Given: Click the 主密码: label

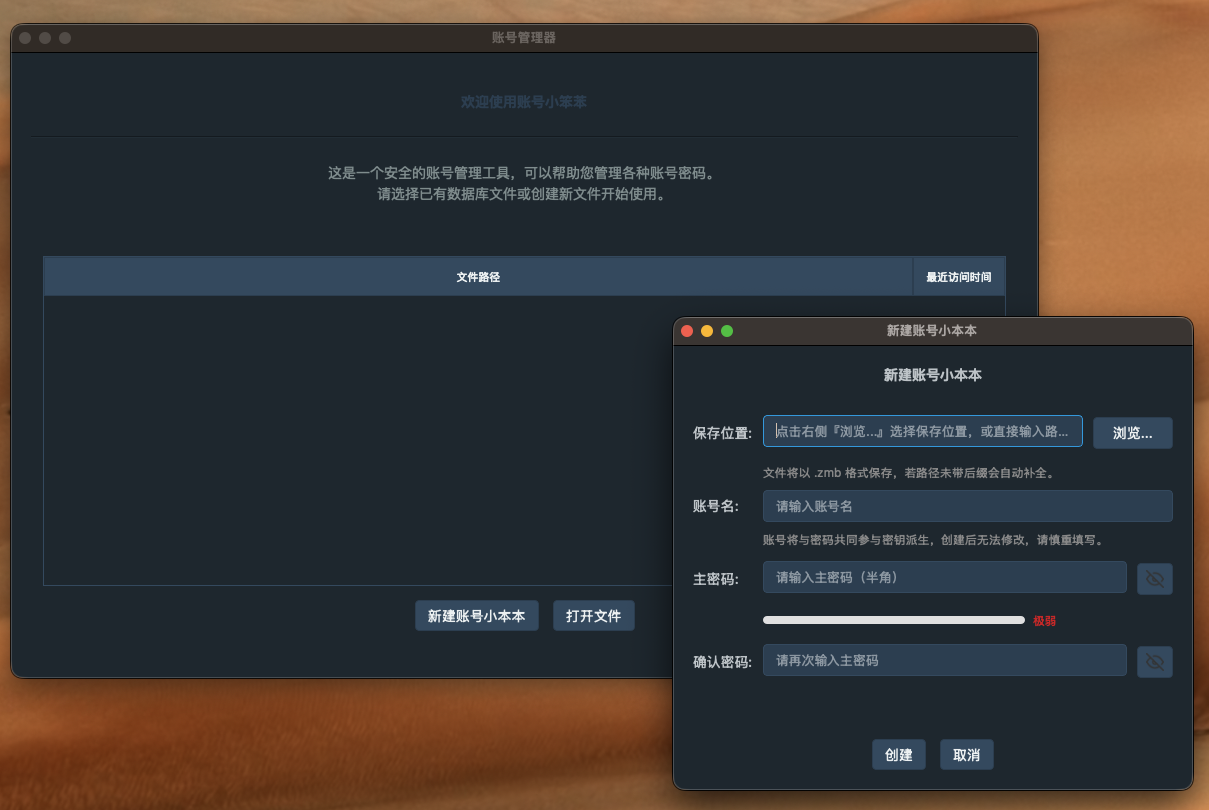Looking at the screenshot, I should point(715,578).
